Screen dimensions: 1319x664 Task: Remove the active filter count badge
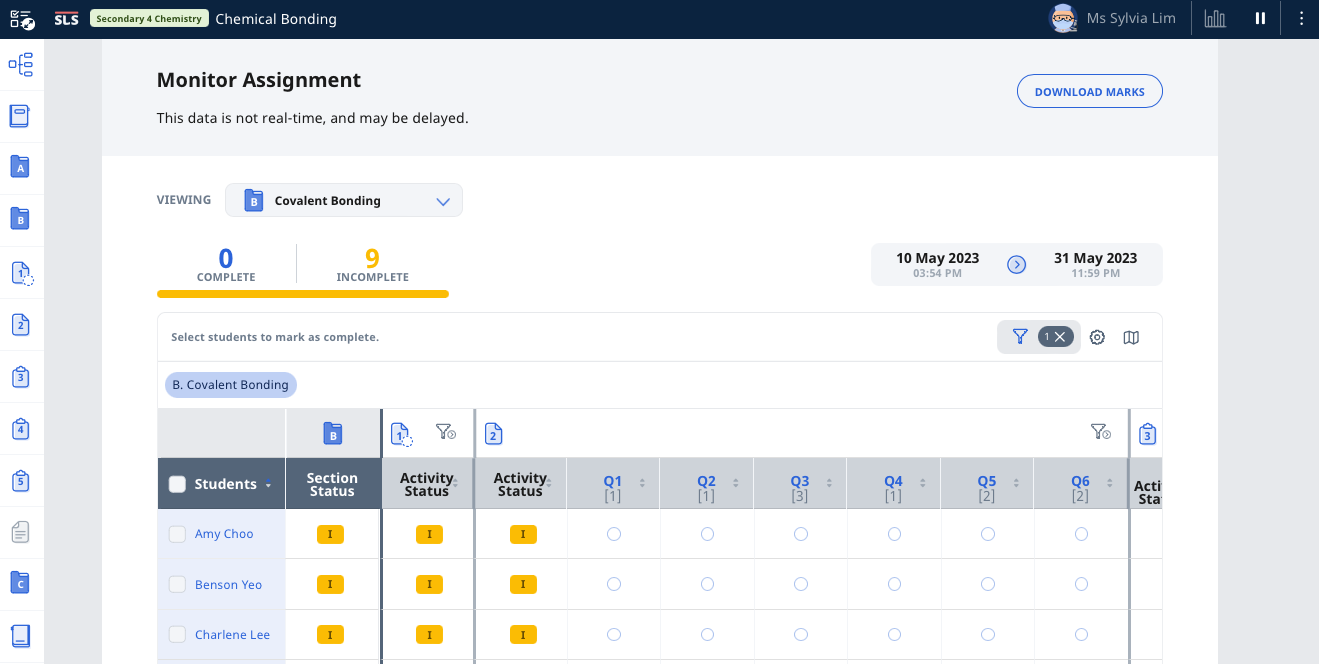[x=1059, y=337]
